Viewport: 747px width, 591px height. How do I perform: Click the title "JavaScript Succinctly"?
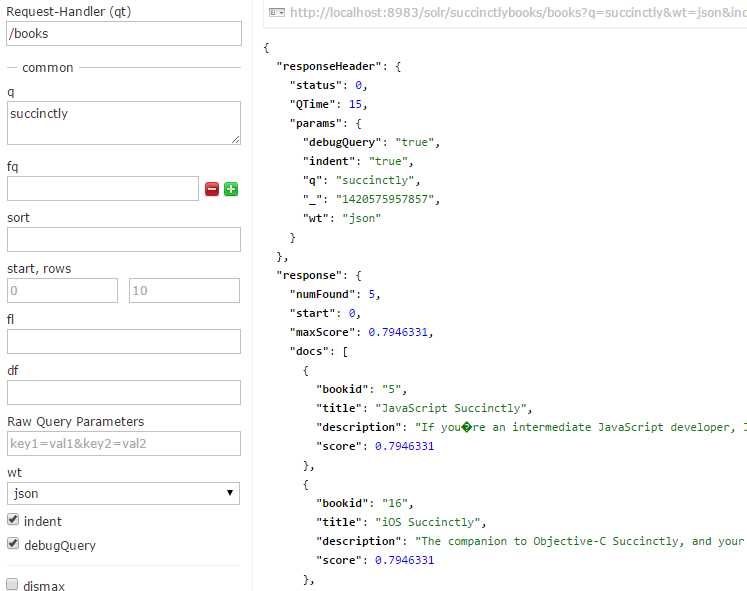click(x=451, y=408)
